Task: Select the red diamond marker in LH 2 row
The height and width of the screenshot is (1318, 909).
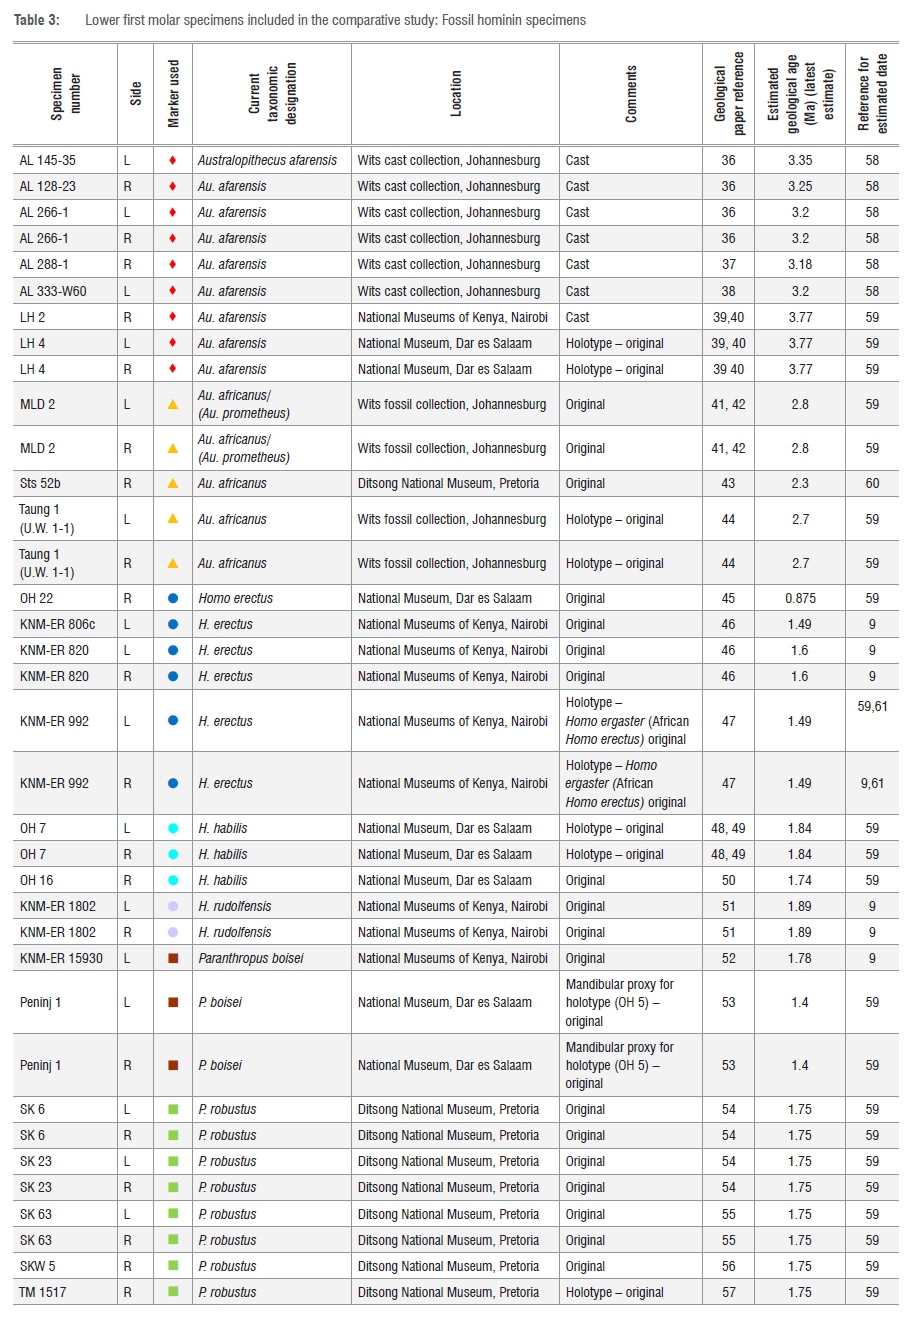Action: pos(173,318)
